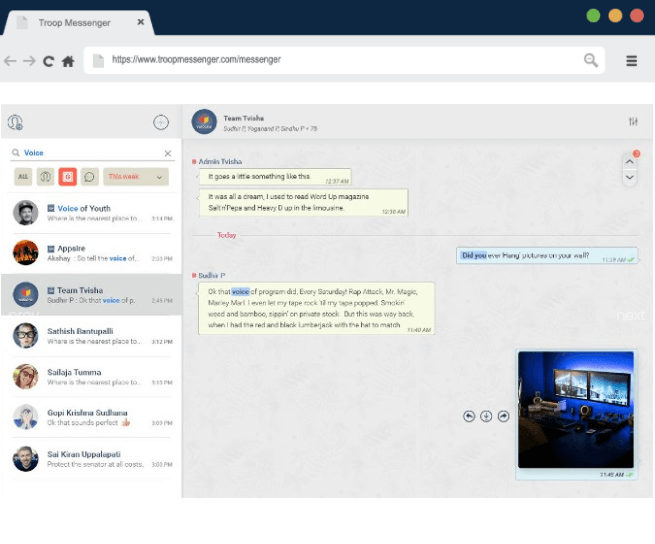
Task: Jump to the previous search result with the up chevron
Action: (629, 161)
